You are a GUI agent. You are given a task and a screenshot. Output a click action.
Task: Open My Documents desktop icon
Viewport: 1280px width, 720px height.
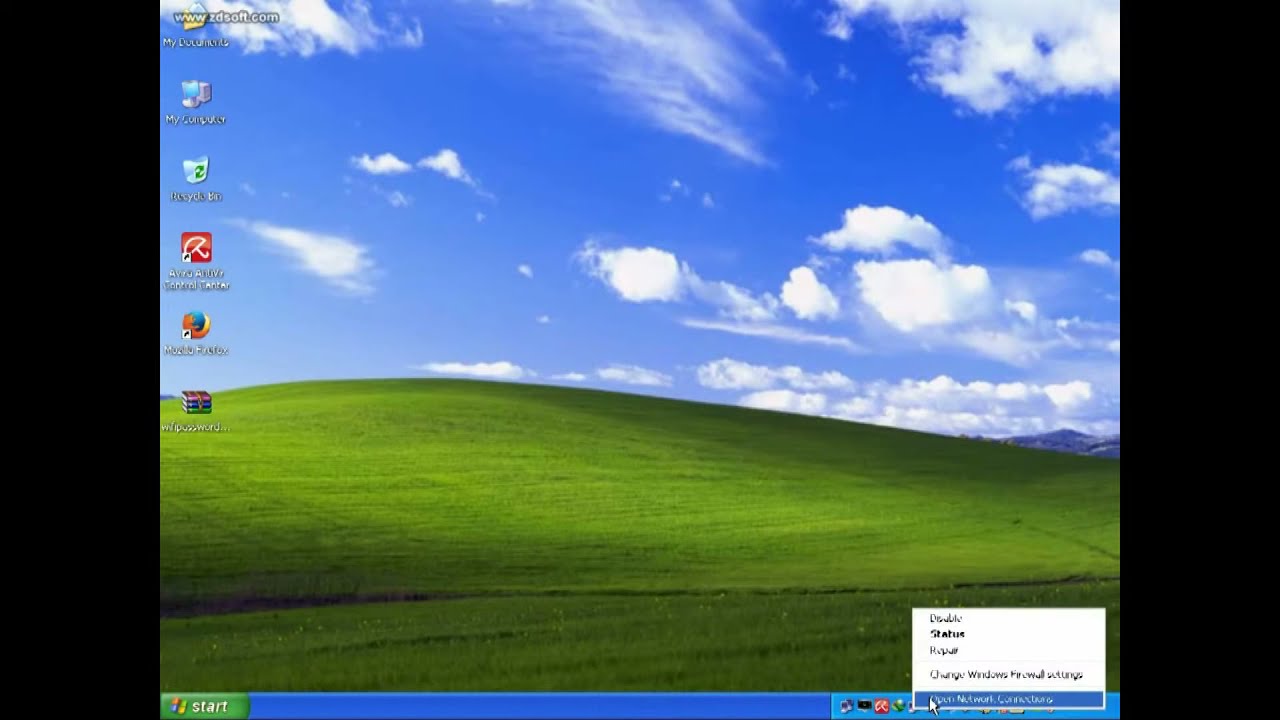pos(196,26)
